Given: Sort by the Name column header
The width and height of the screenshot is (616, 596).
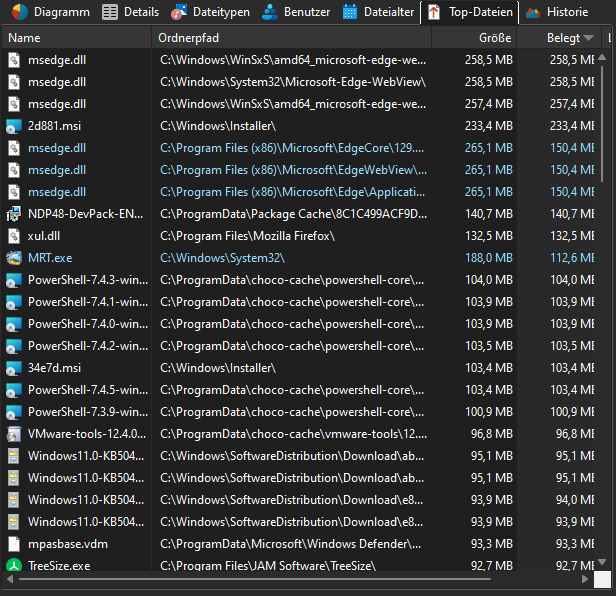Looking at the screenshot, I should (x=77, y=38).
